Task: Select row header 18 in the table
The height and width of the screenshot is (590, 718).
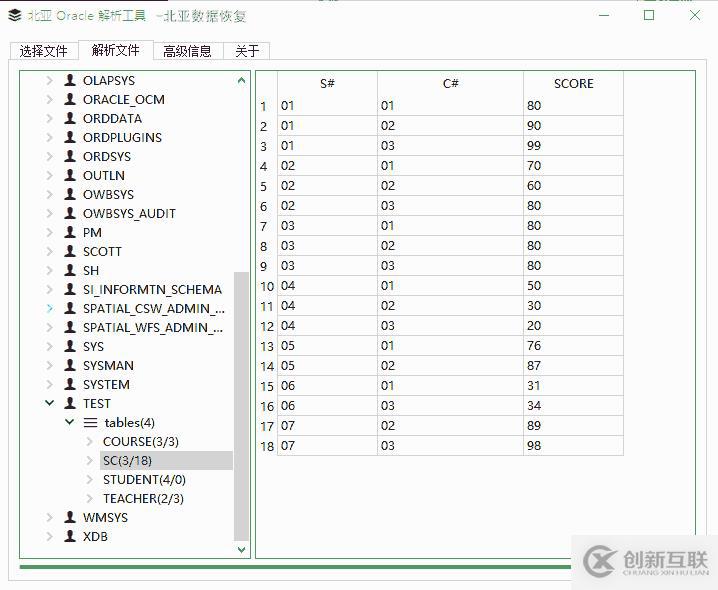Action: point(267,446)
